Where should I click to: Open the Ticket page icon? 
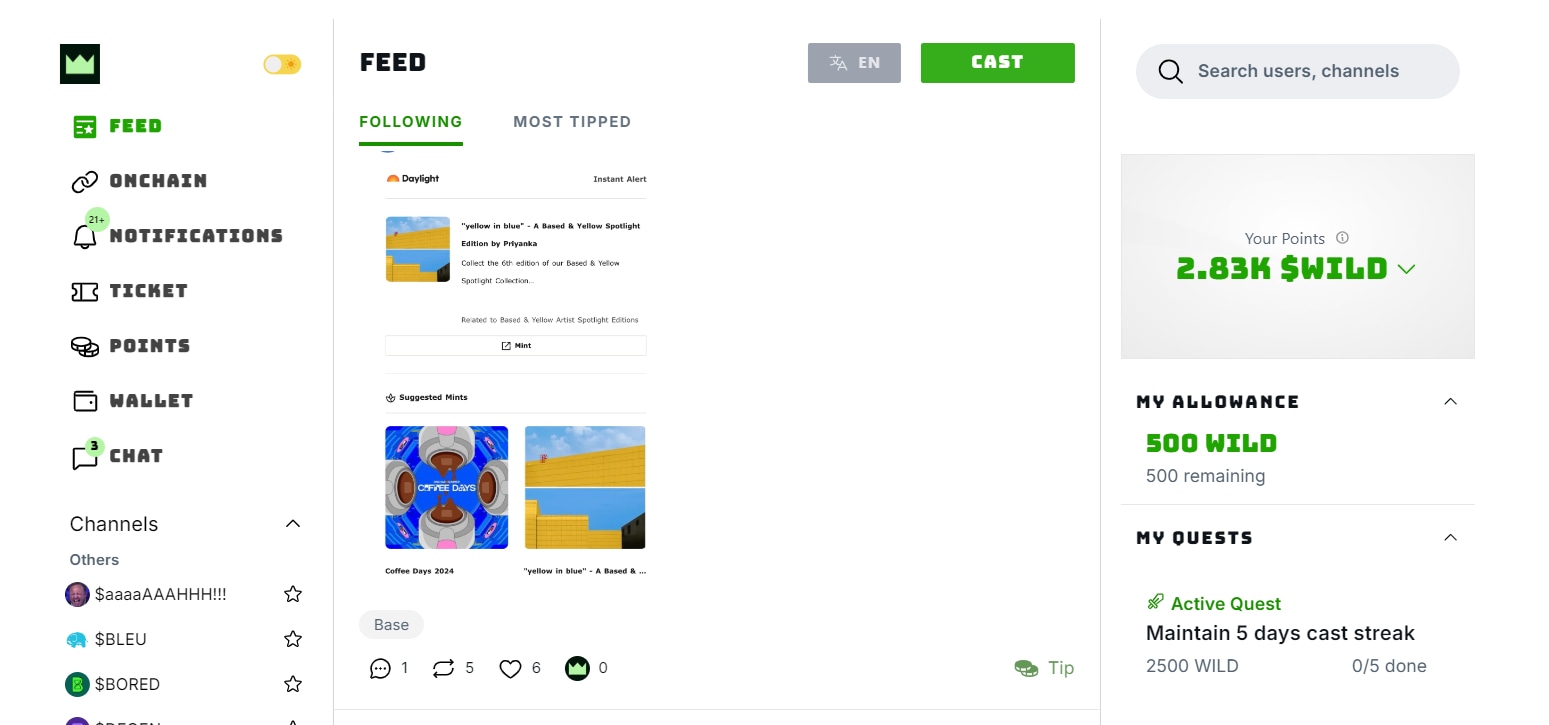point(85,291)
